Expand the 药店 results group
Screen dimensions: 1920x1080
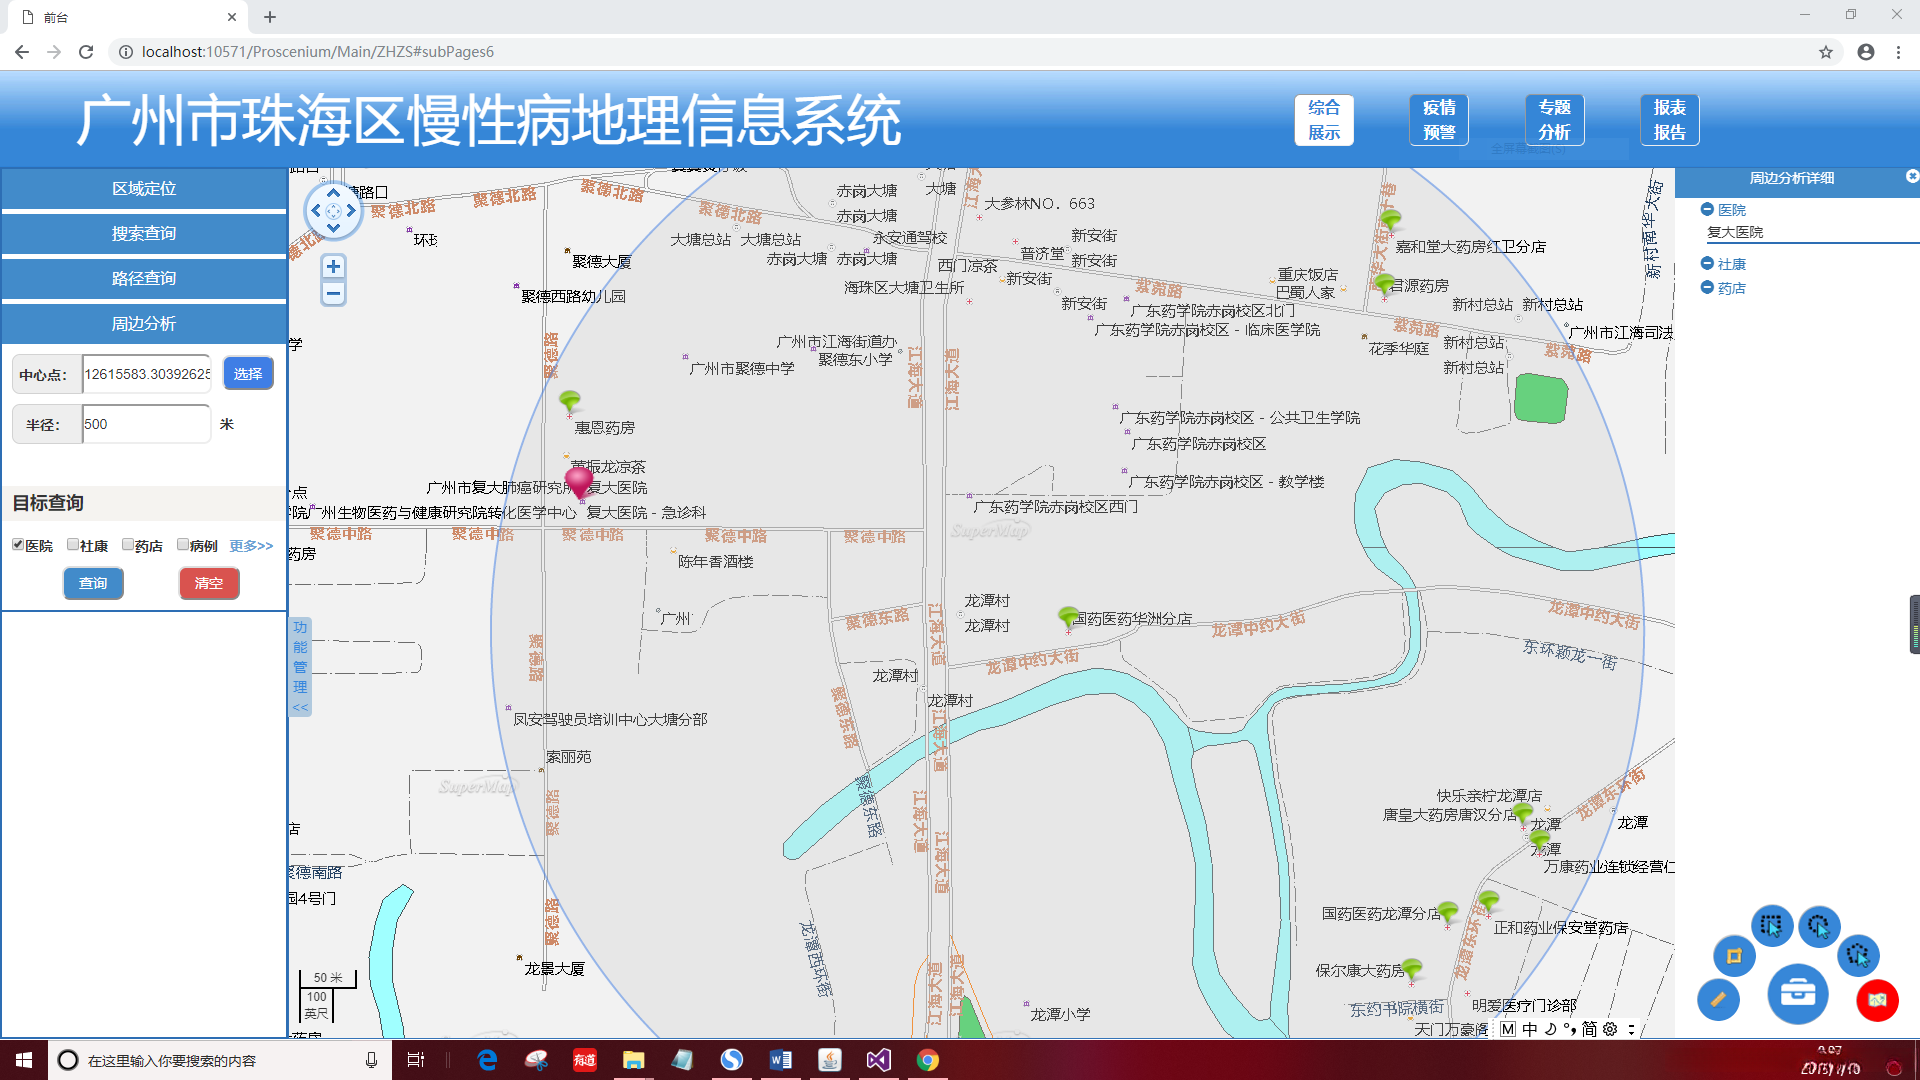(1707, 288)
